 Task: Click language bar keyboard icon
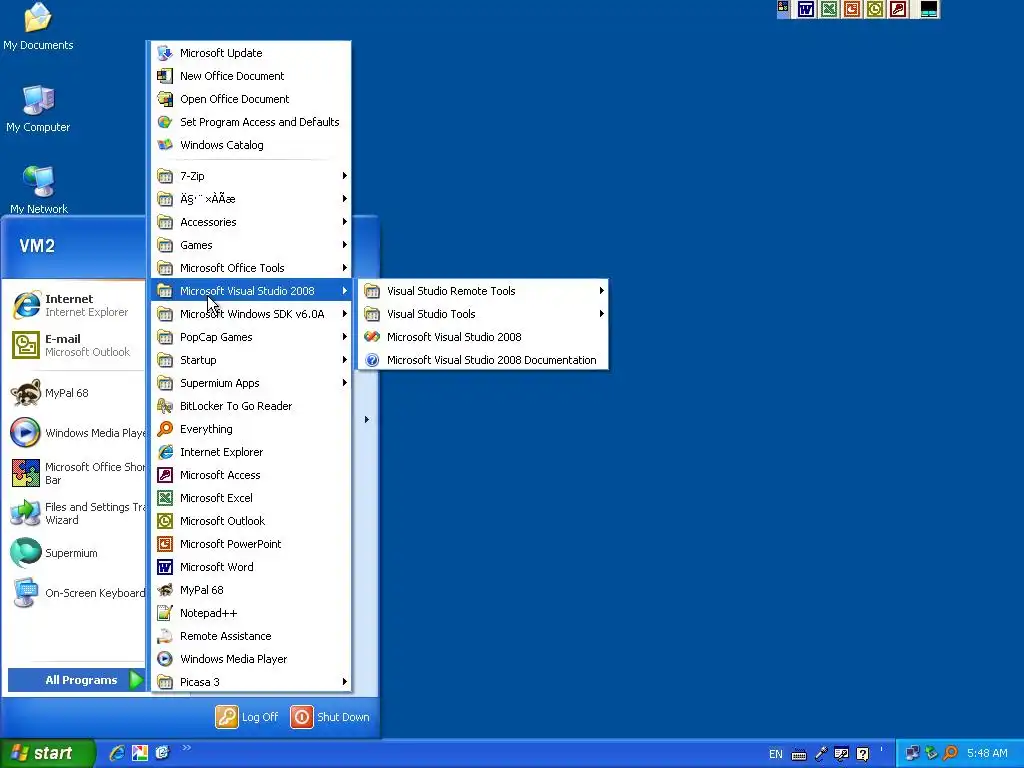pyautogui.click(x=799, y=755)
